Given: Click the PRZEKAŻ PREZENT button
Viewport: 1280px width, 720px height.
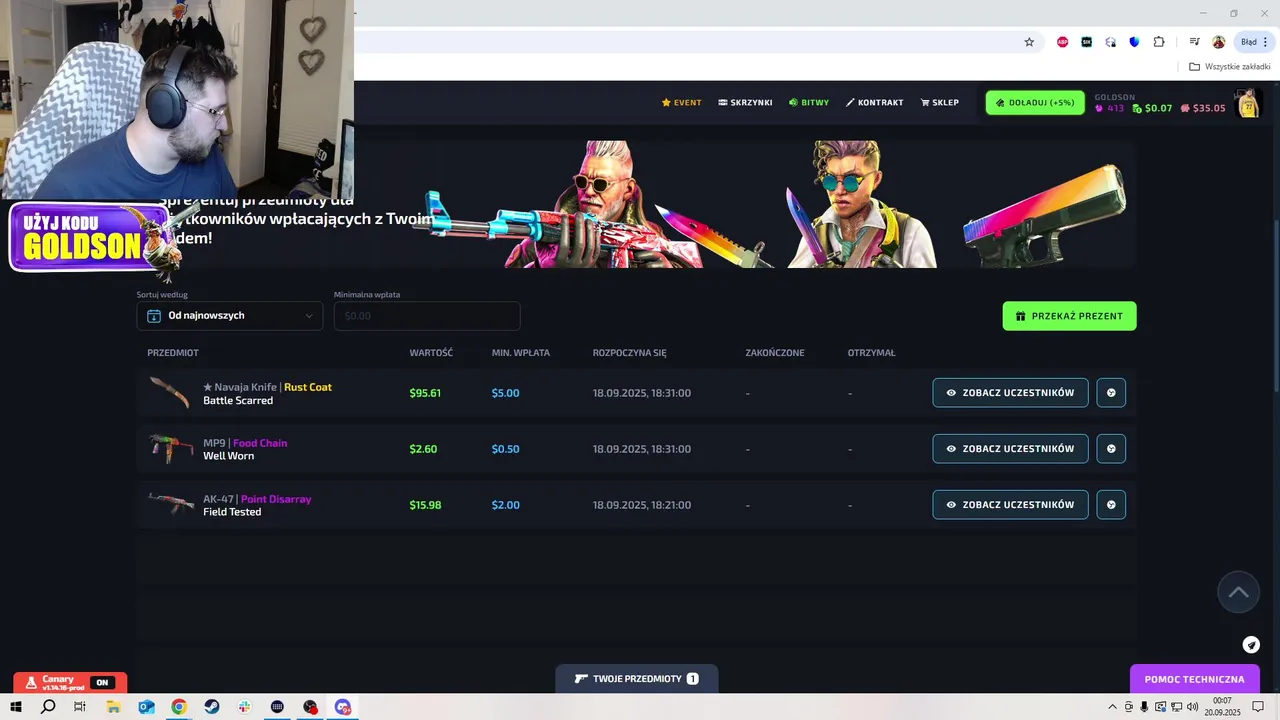Looking at the screenshot, I should [x=1069, y=316].
